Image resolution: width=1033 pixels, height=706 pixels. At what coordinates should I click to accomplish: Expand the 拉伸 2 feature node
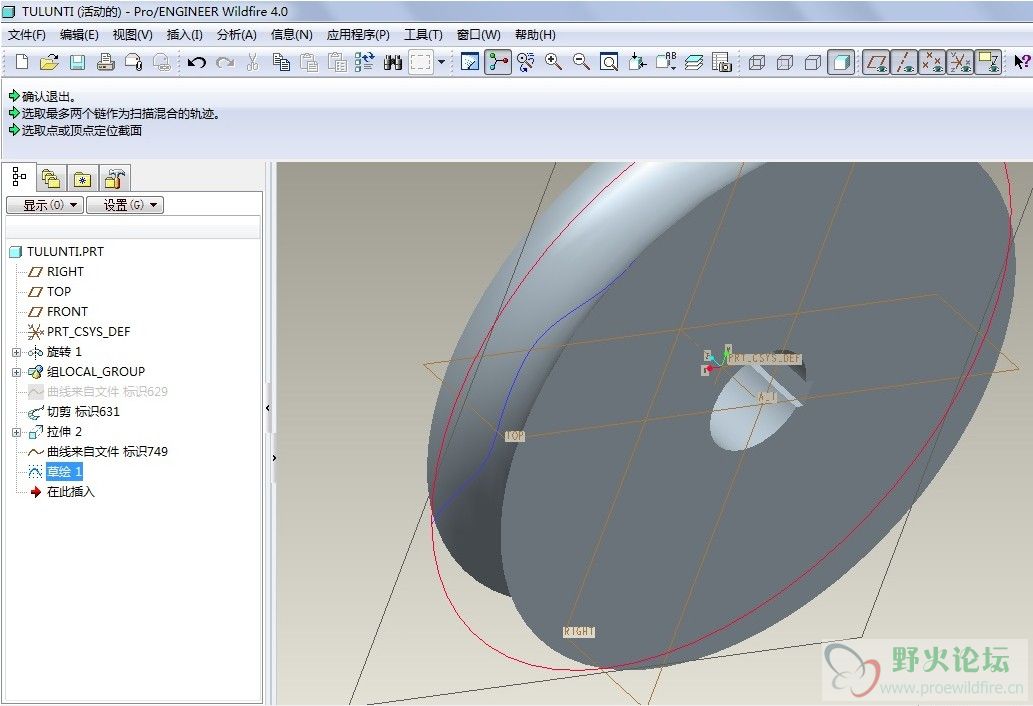click(x=16, y=432)
